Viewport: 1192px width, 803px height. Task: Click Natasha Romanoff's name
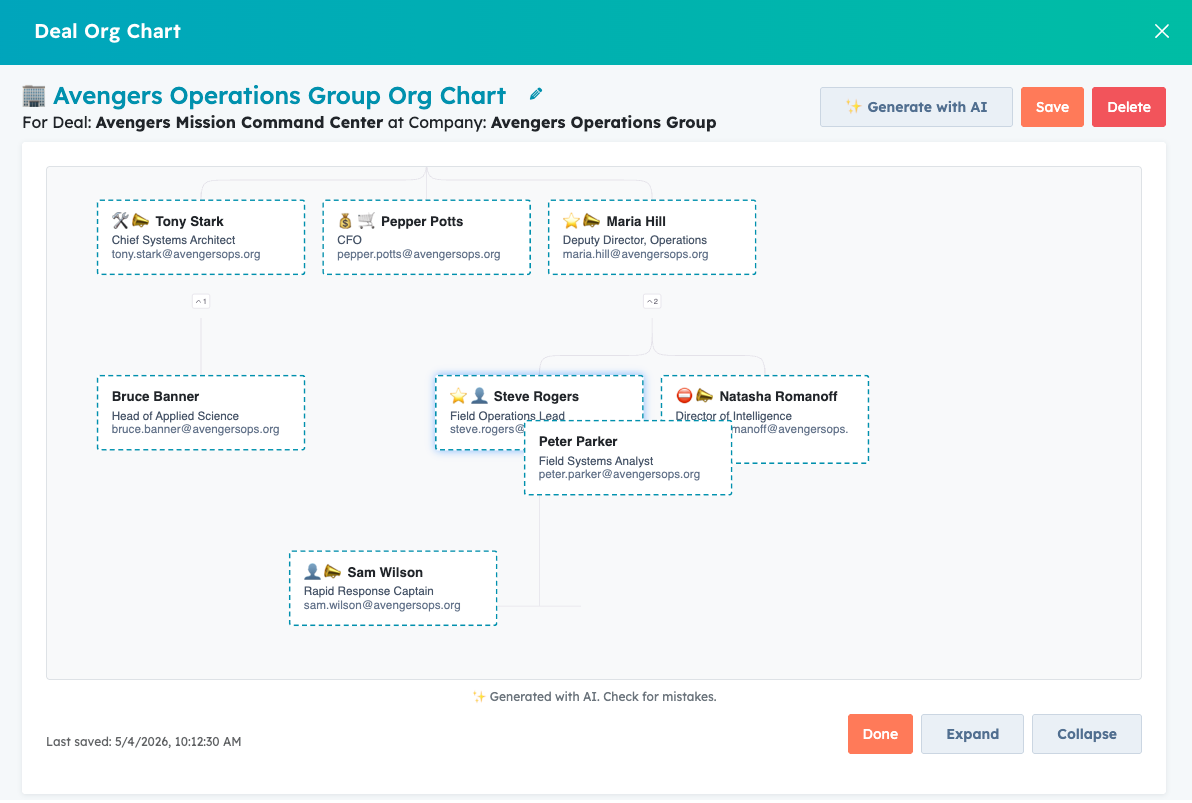[778, 396]
